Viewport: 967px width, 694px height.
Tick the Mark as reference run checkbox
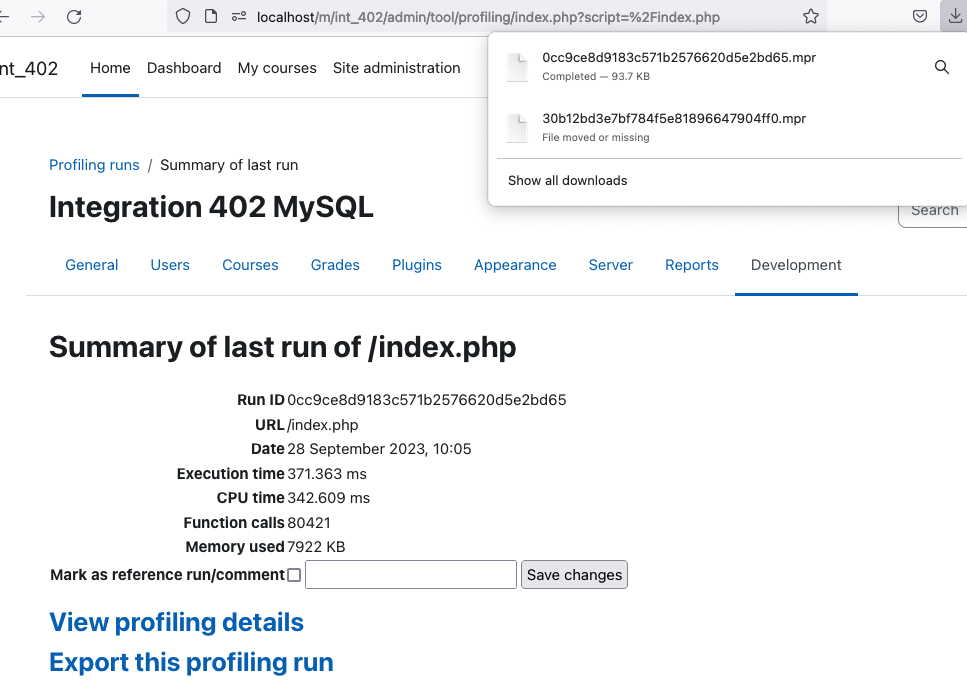coord(294,575)
